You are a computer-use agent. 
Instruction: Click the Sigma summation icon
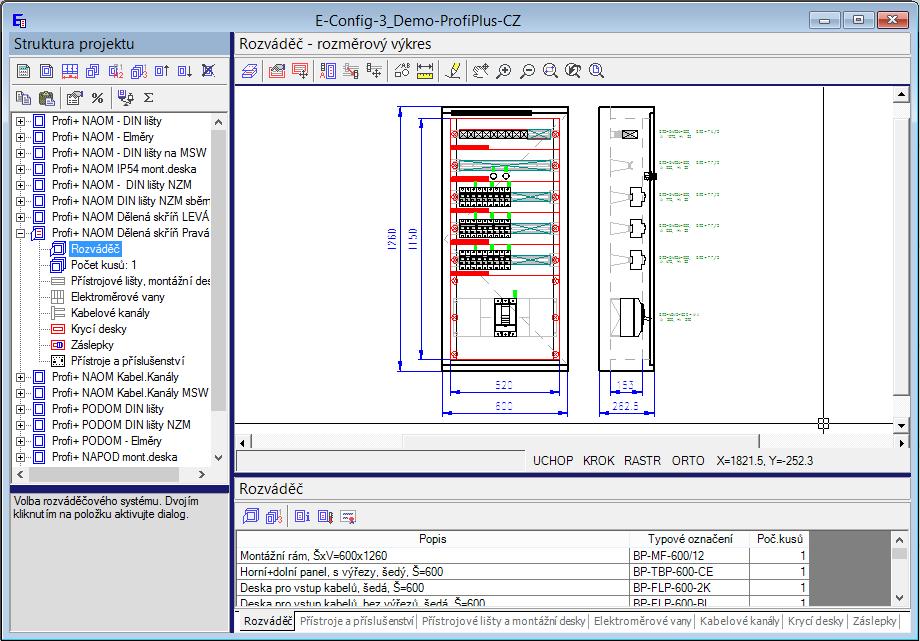pyautogui.click(x=148, y=98)
